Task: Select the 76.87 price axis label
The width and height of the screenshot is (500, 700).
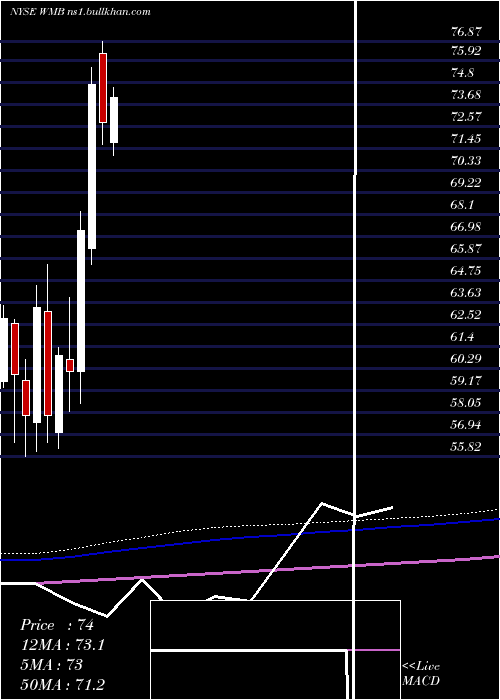Action: pyautogui.click(x=466, y=31)
